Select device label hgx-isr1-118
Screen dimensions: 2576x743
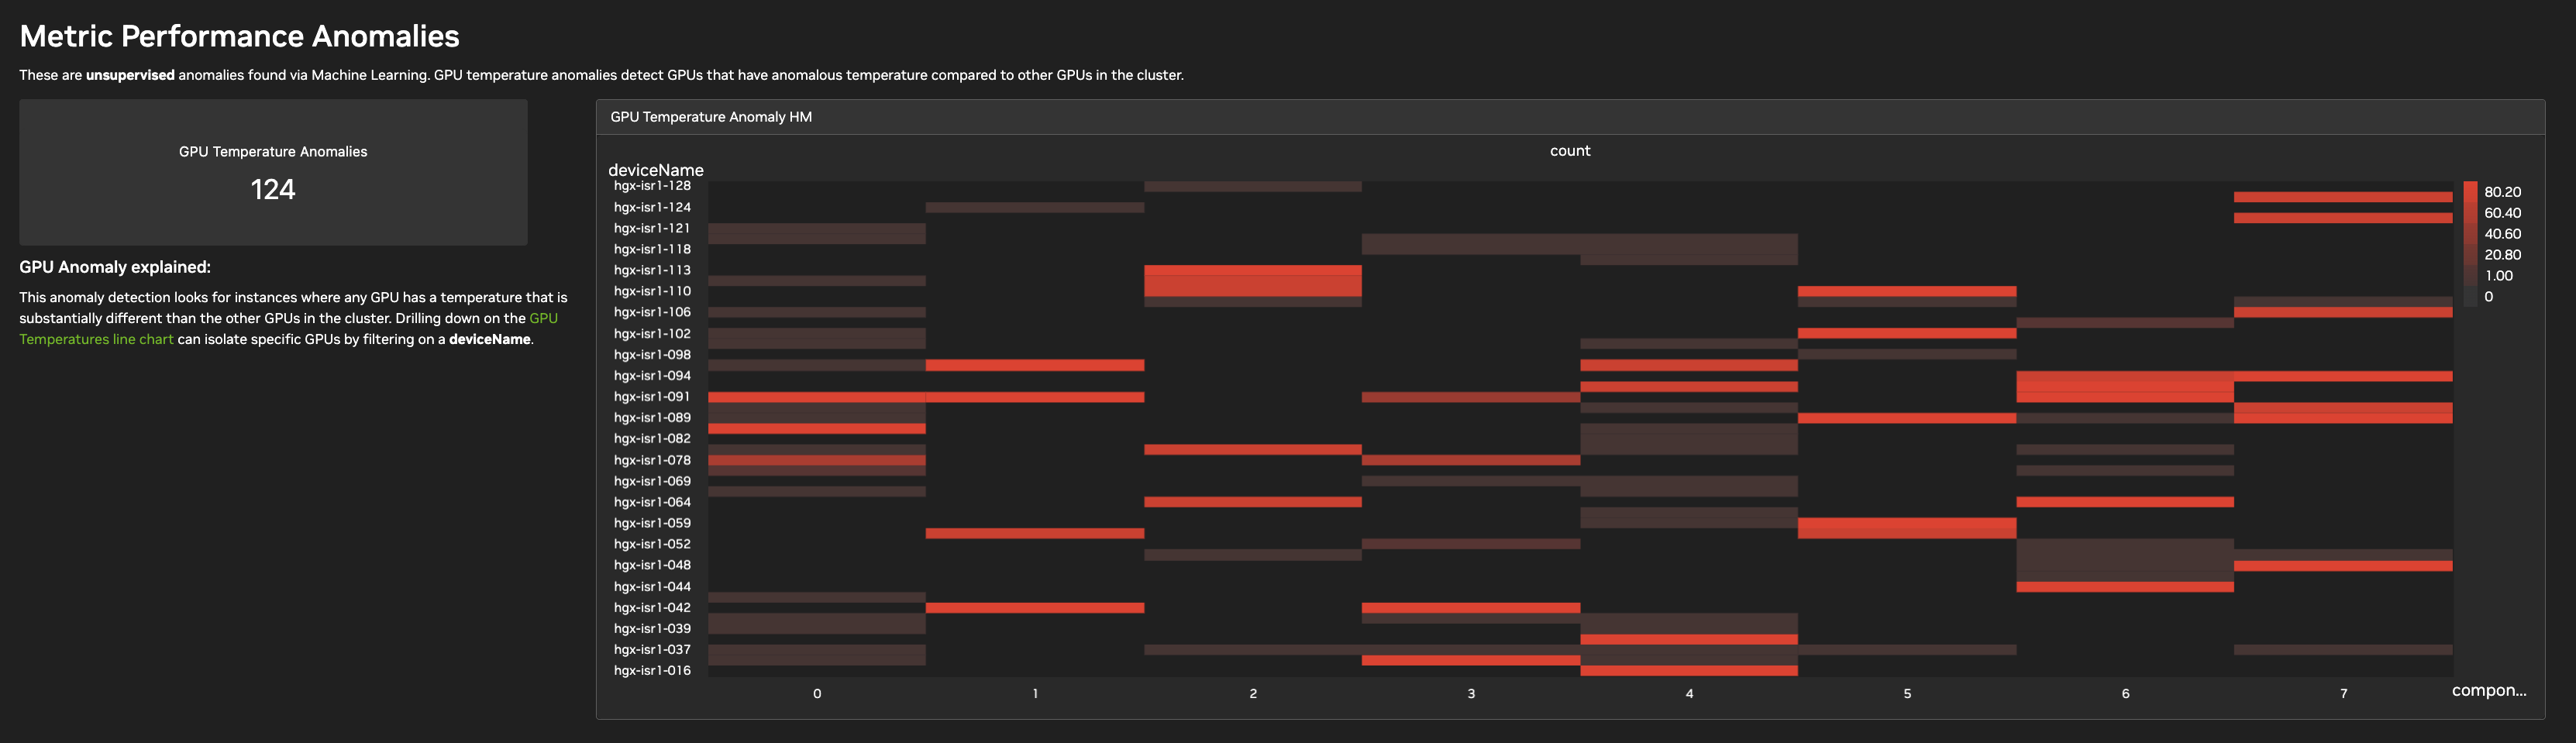[x=652, y=249]
